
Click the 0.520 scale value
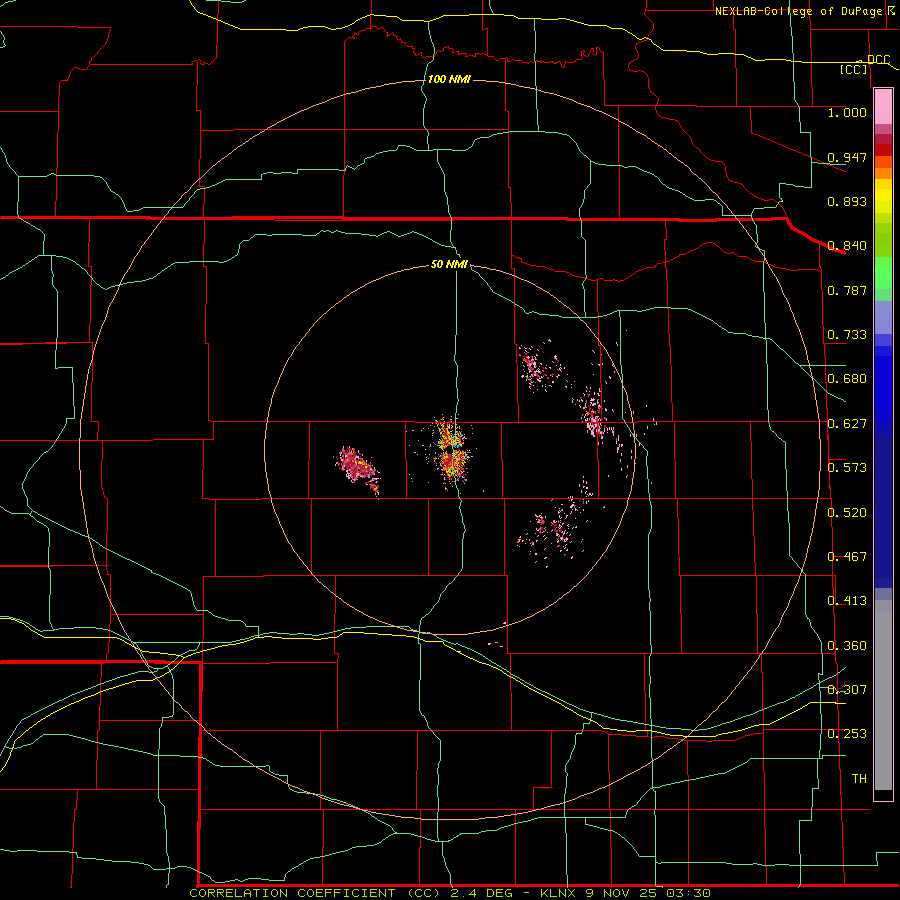pyautogui.click(x=847, y=513)
